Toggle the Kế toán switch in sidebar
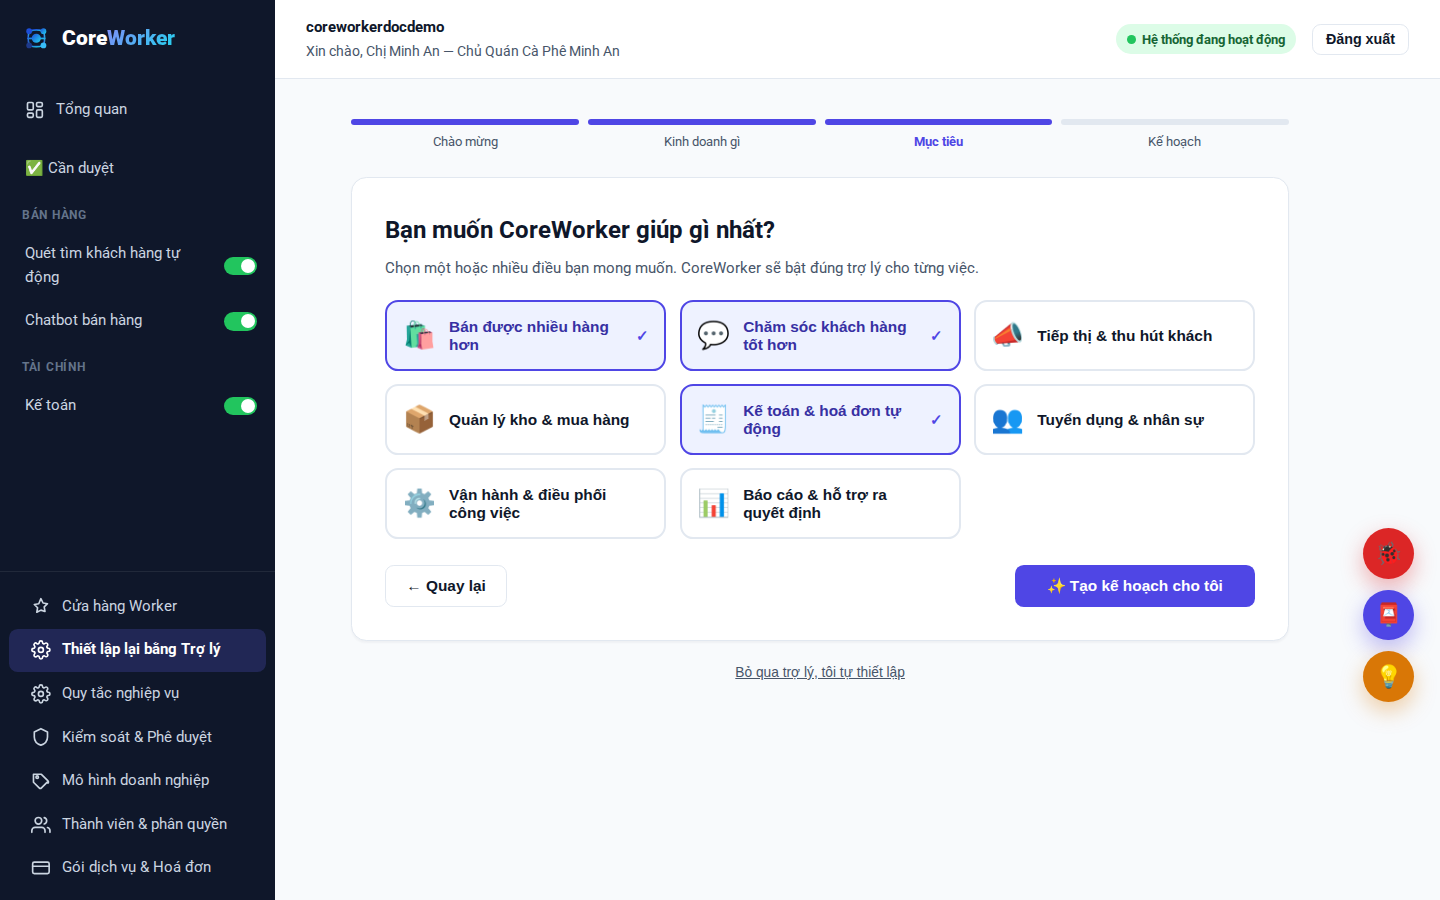Screen dimensions: 1440x900 pyautogui.click(x=240, y=406)
